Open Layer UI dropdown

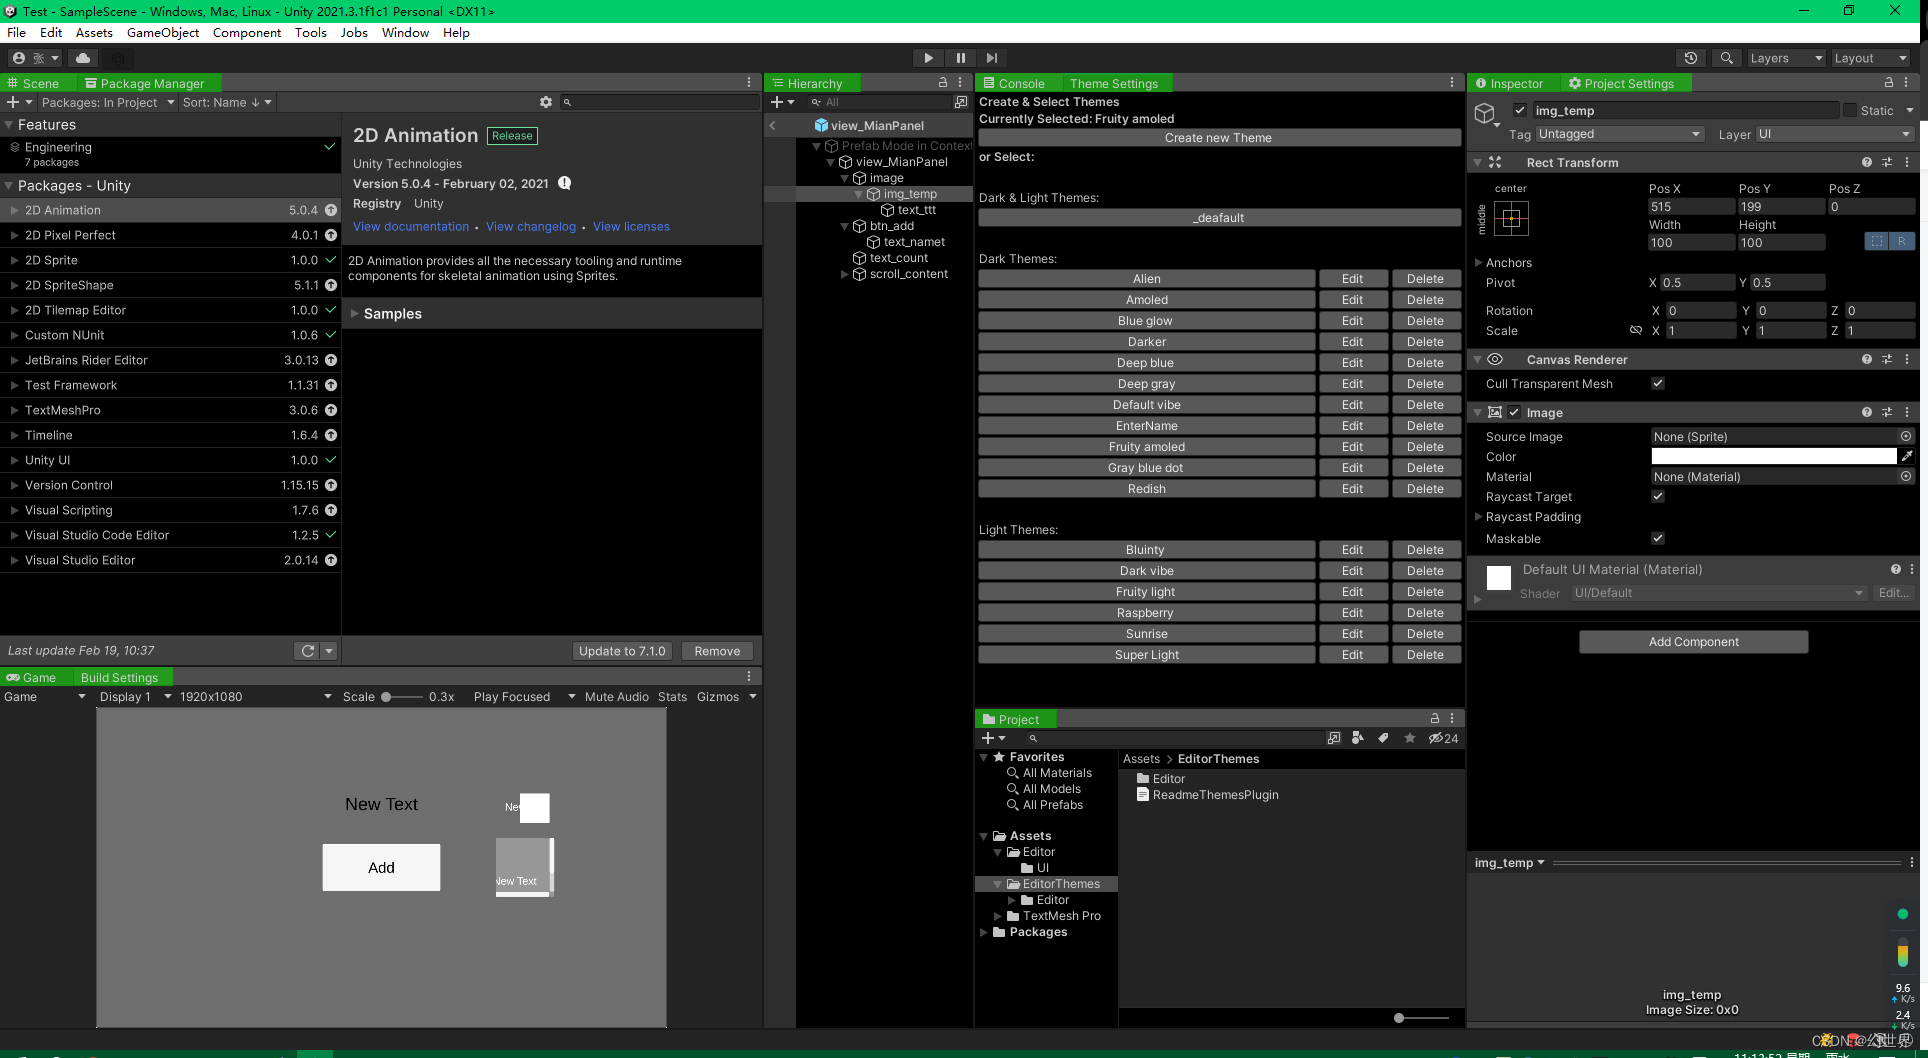click(x=1834, y=134)
